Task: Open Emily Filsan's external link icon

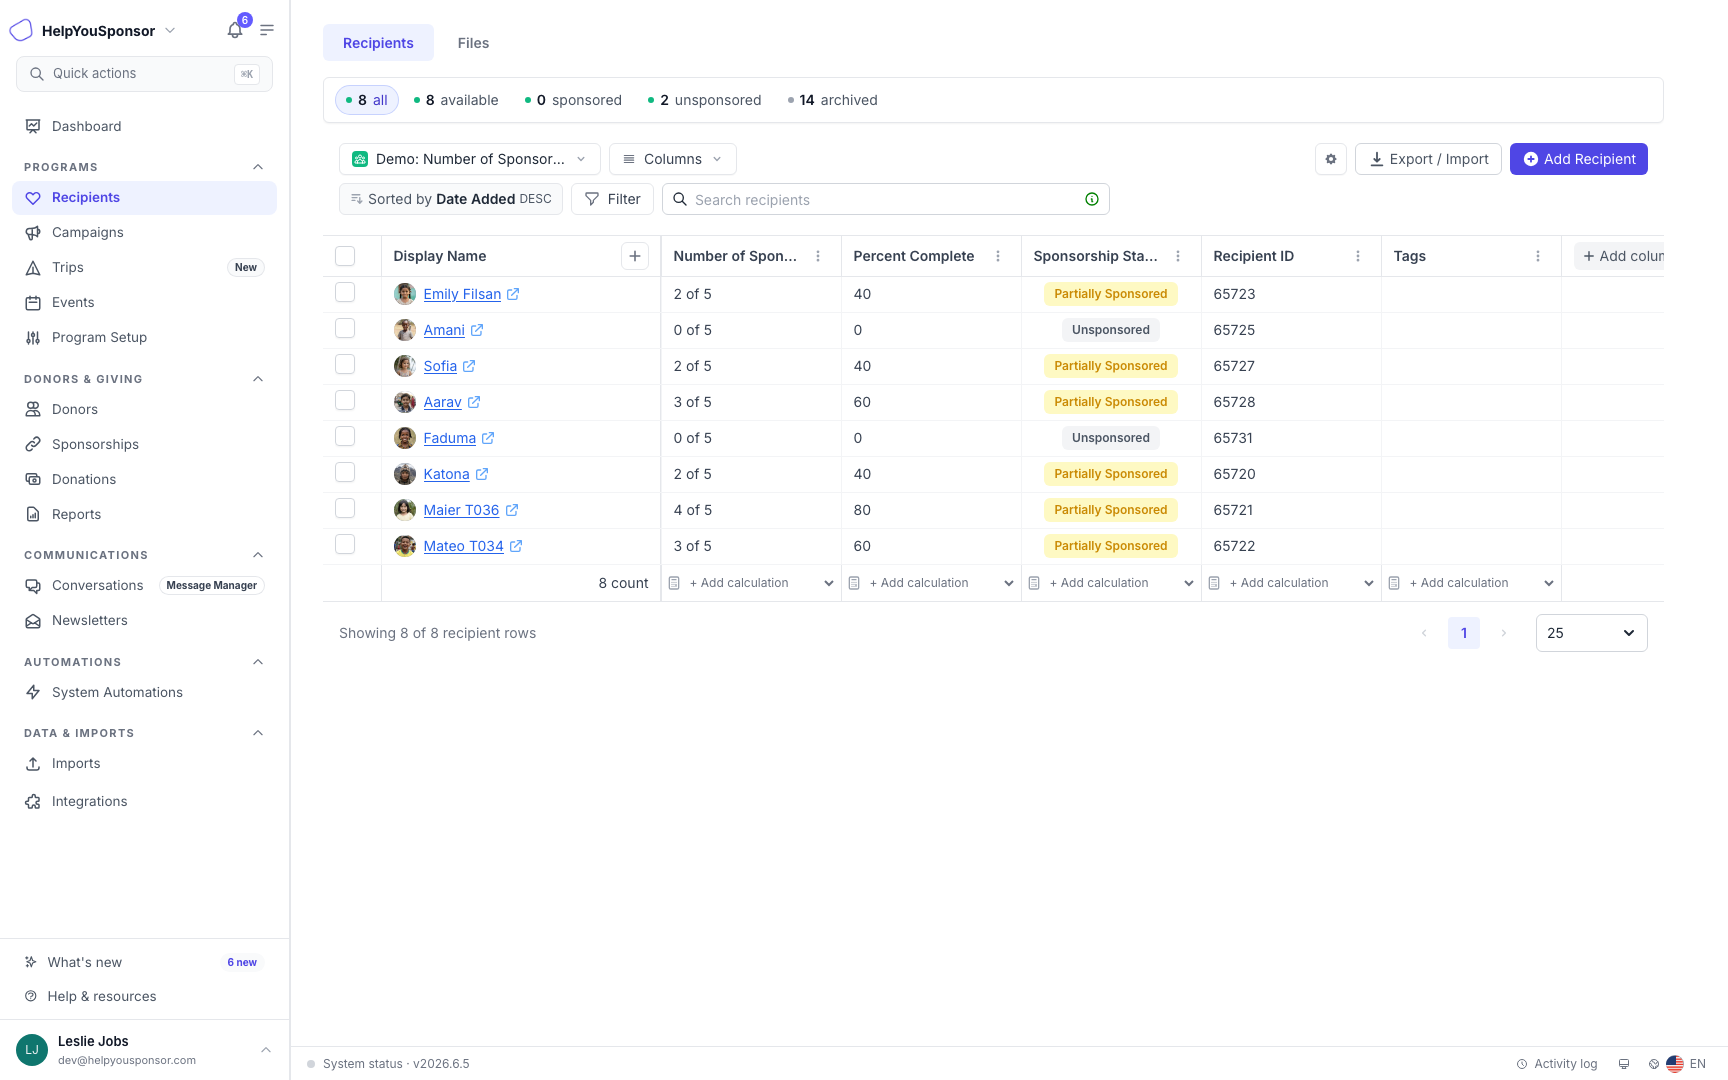Action: click(513, 294)
